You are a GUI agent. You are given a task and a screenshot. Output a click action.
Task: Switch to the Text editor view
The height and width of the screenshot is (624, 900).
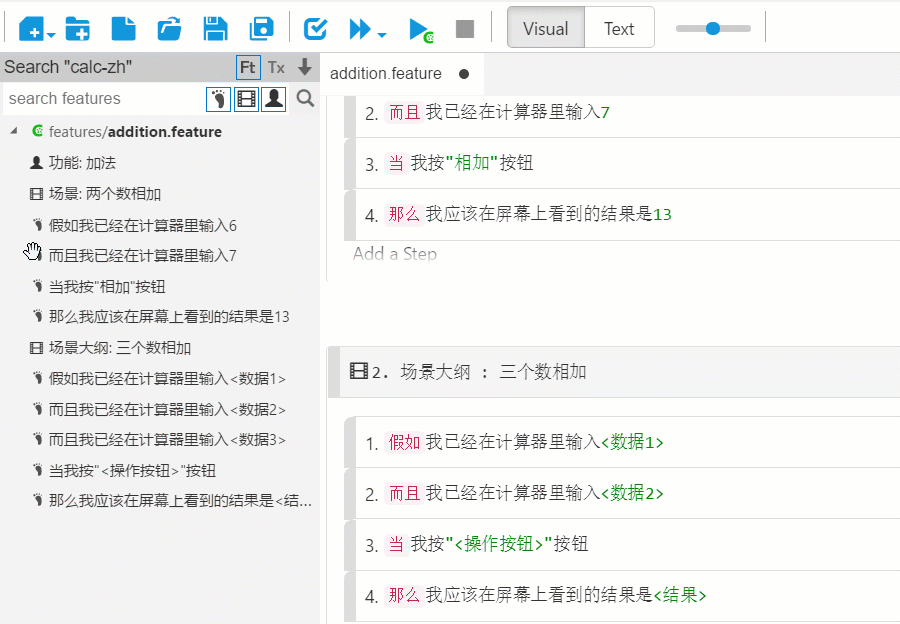619,29
